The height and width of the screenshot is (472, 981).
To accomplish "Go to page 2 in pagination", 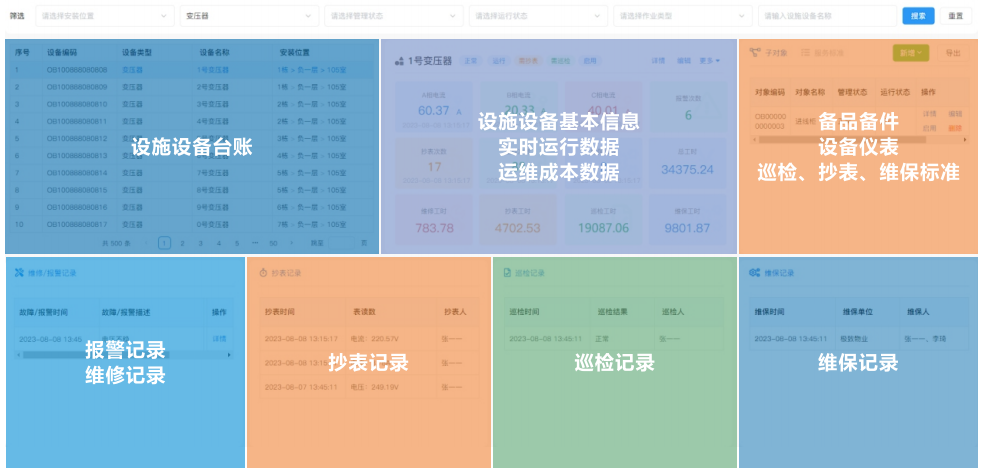I will [x=182, y=243].
